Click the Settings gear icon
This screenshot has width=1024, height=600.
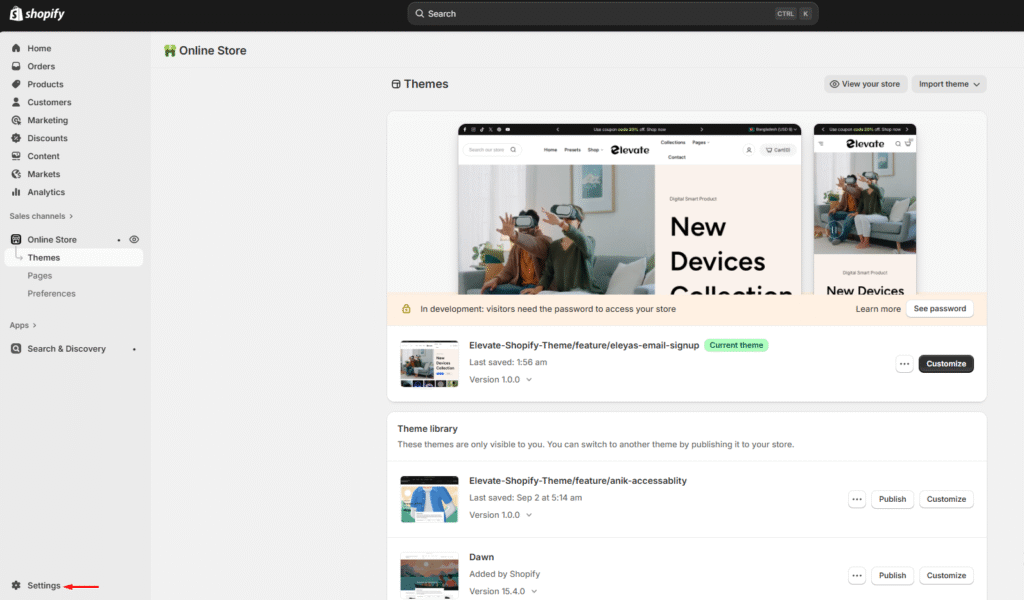[x=16, y=586]
